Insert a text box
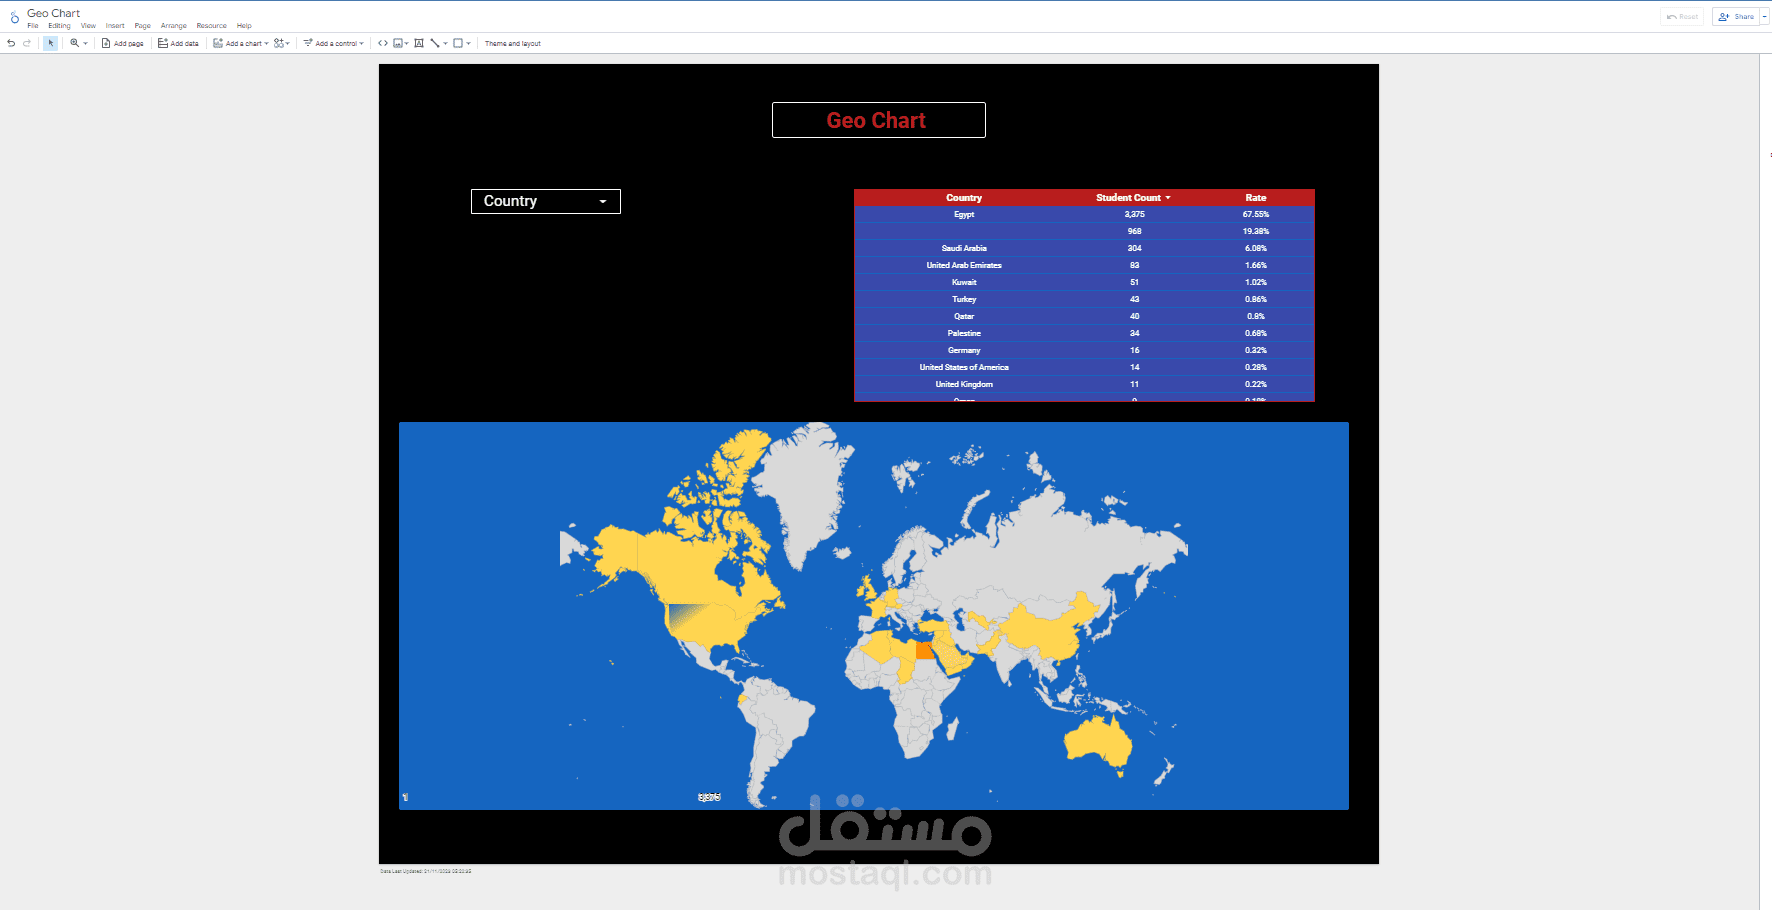This screenshot has height=910, width=1772. point(419,43)
